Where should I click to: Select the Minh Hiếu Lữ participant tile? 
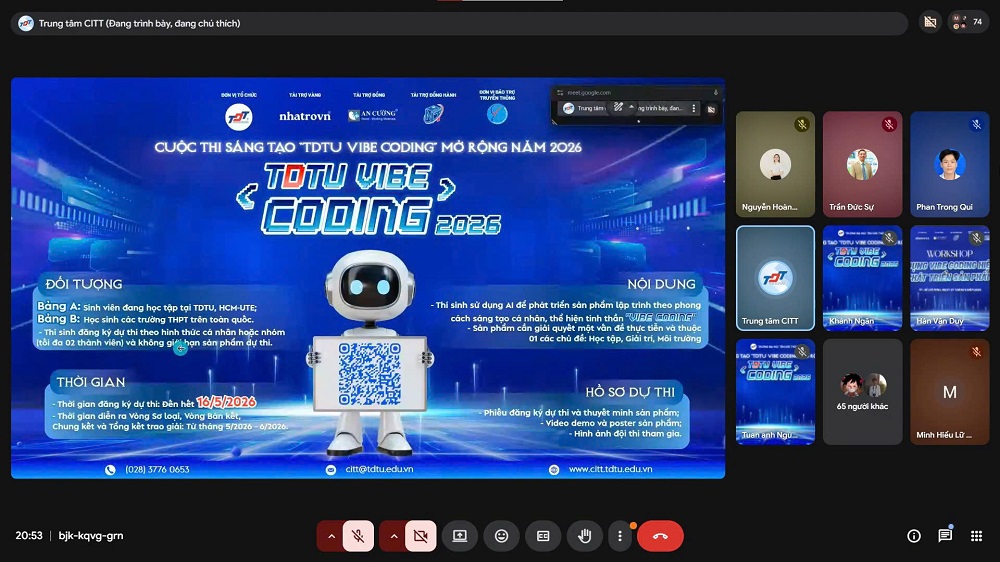950,392
